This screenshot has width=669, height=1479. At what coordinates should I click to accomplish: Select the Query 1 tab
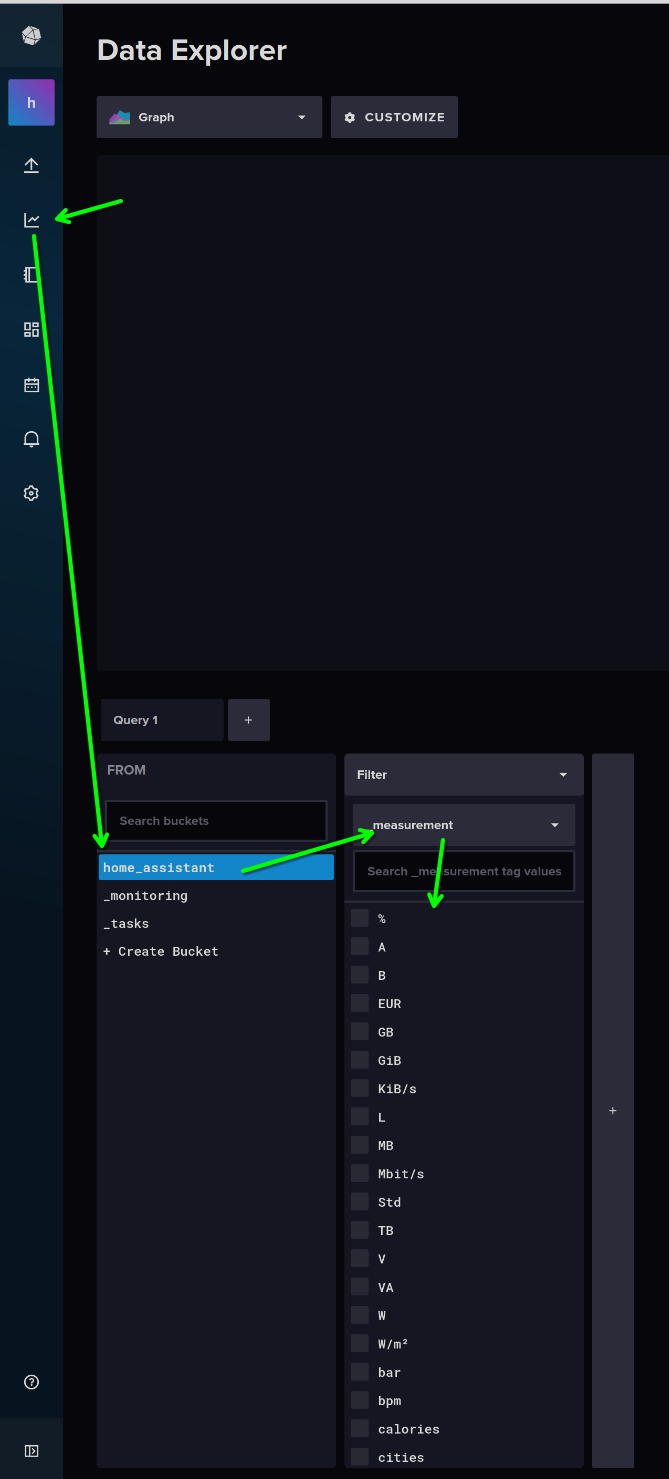[161, 720]
